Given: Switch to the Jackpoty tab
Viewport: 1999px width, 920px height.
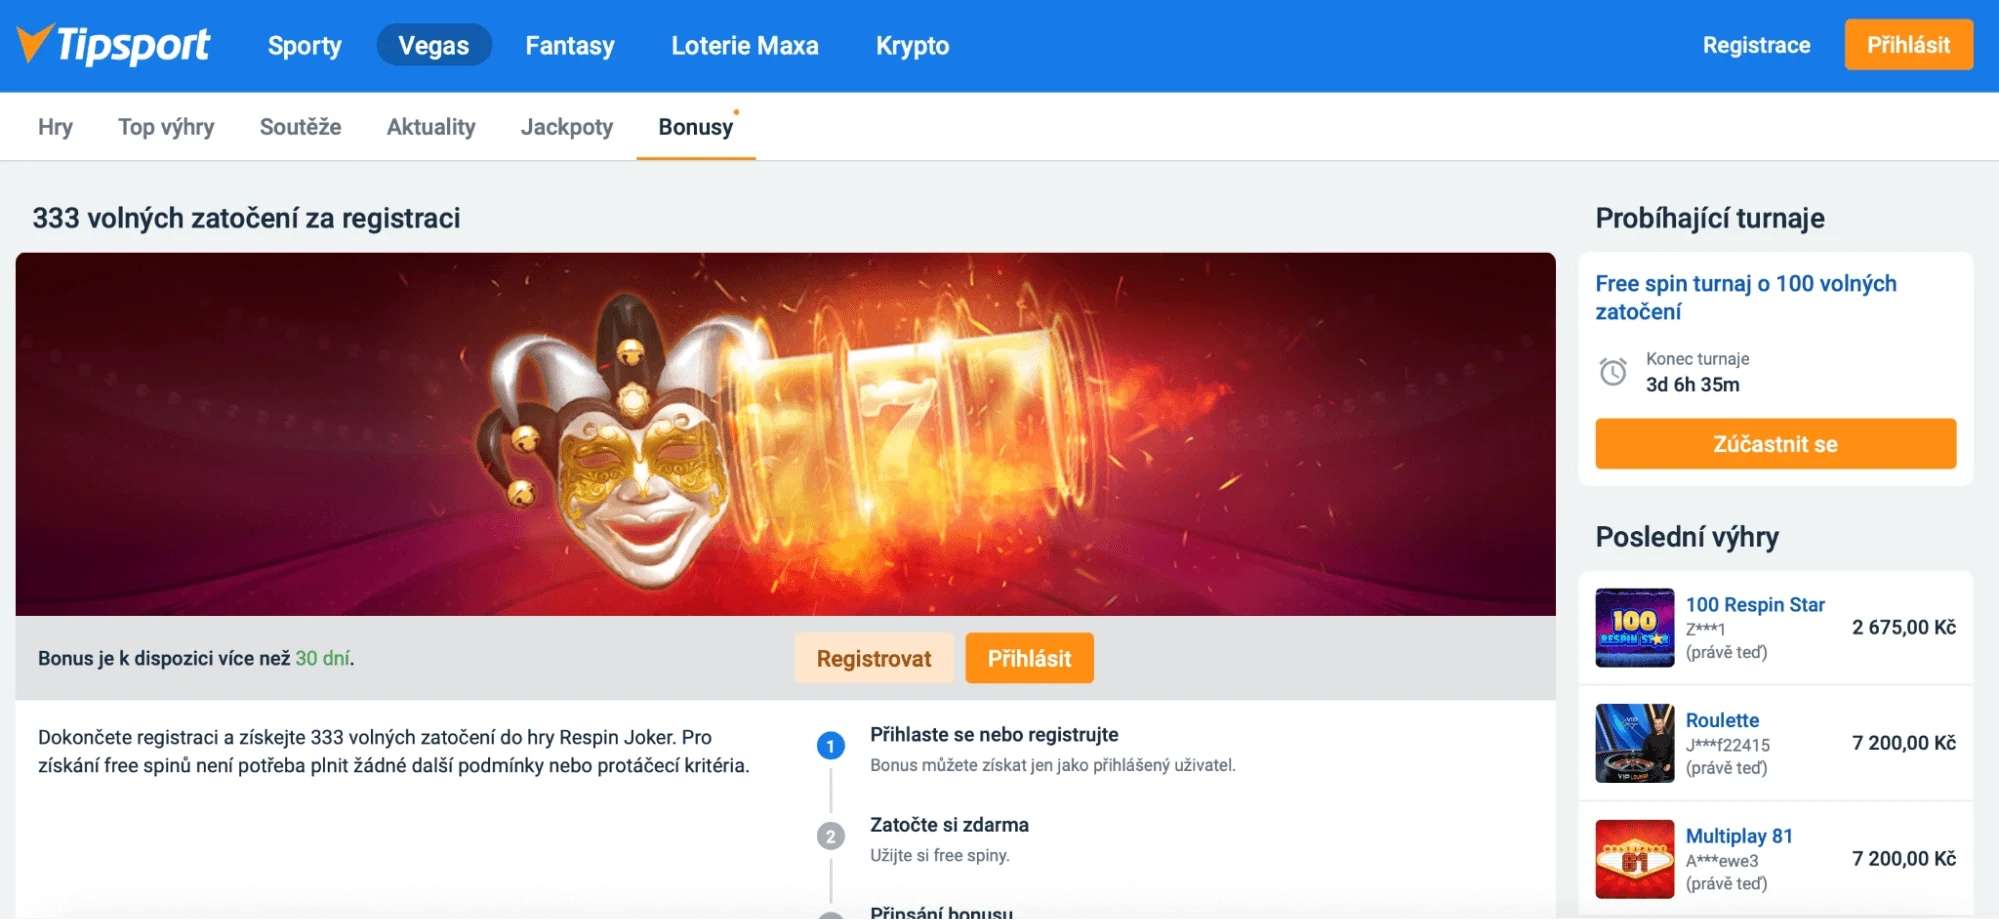Looking at the screenshot, I should point(566,127).
